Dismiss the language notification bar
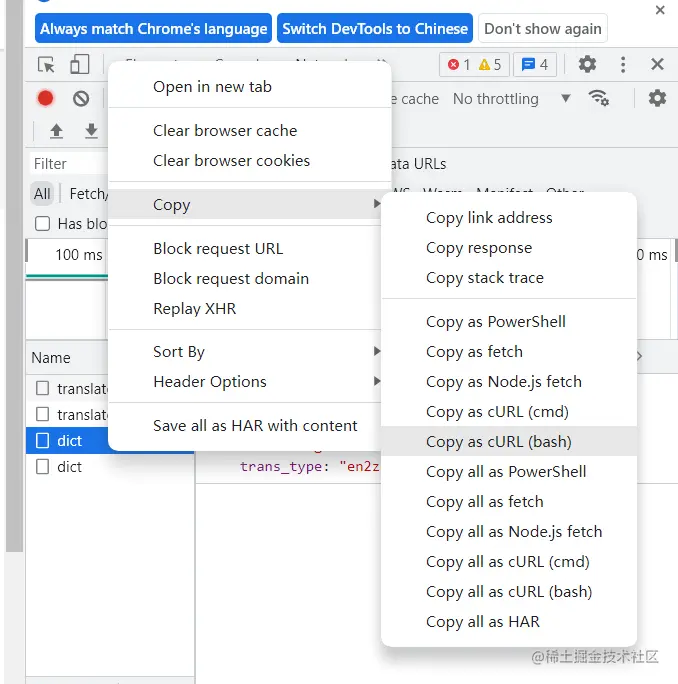 [660, 10]
